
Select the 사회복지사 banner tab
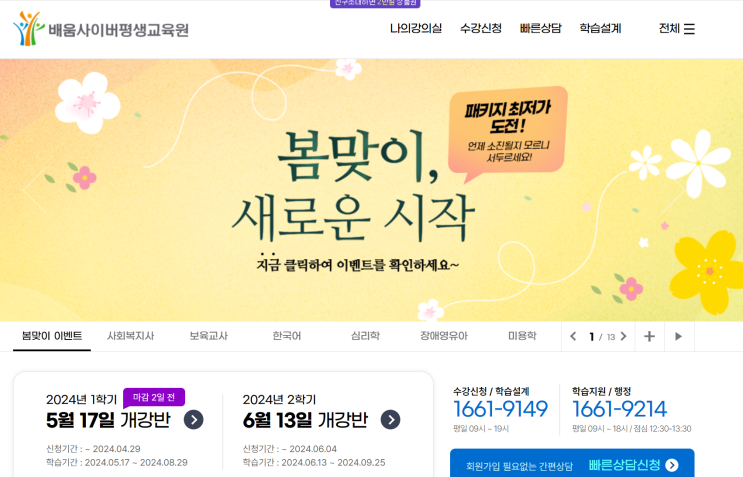(131, 336)
